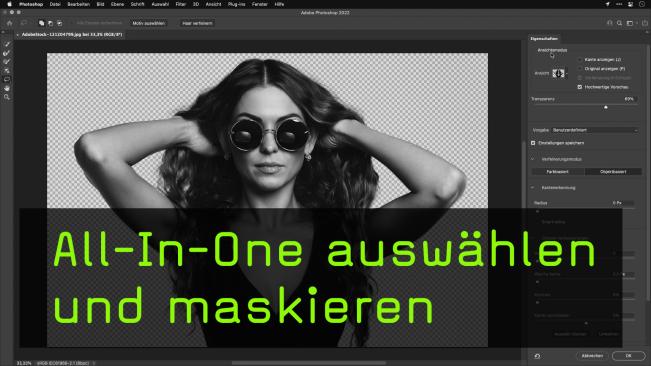Click Haar verfeinern button
This screenshot has width=651, height=366.
[x=197, y=23]
